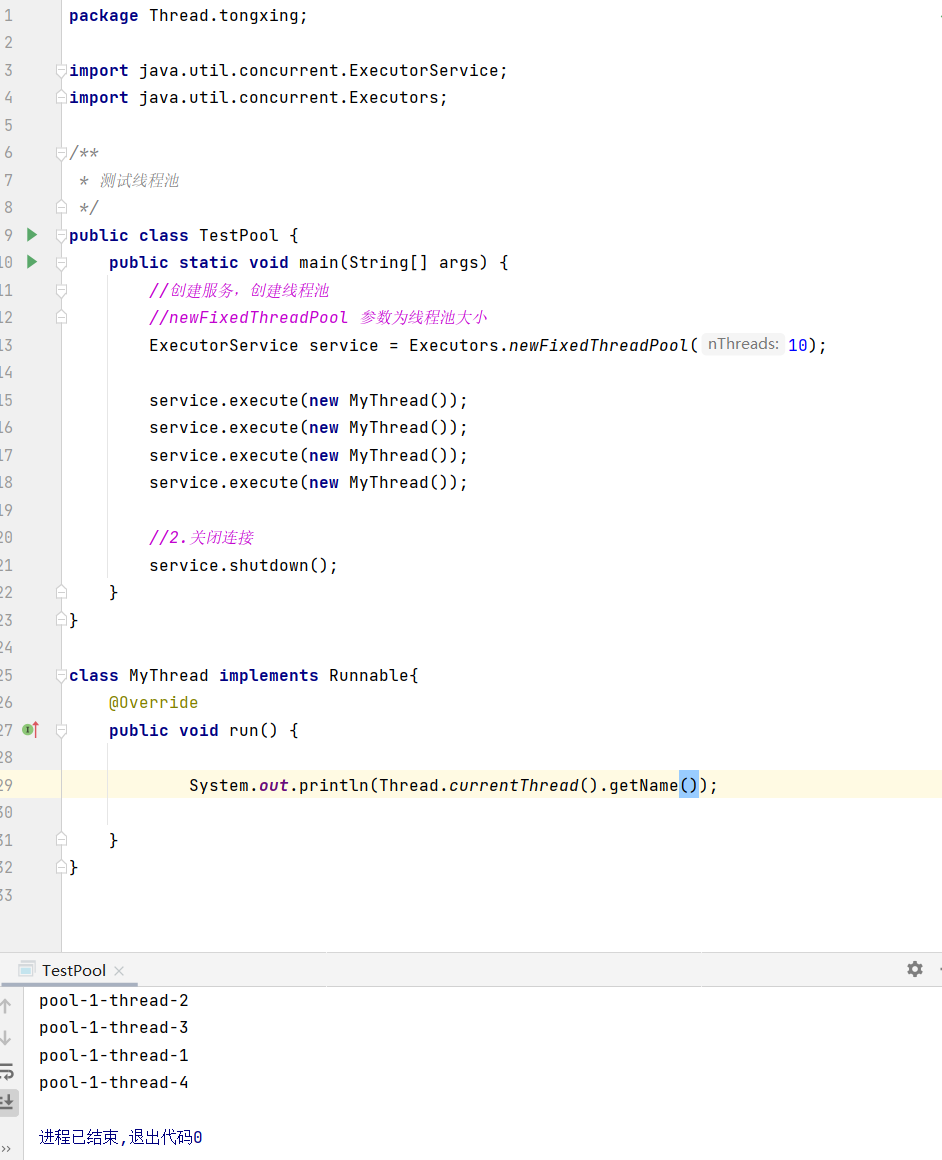Collapse the import statements fold
Image resolution: width=942 pixels, height=1160 pixels.
point(61,70)
